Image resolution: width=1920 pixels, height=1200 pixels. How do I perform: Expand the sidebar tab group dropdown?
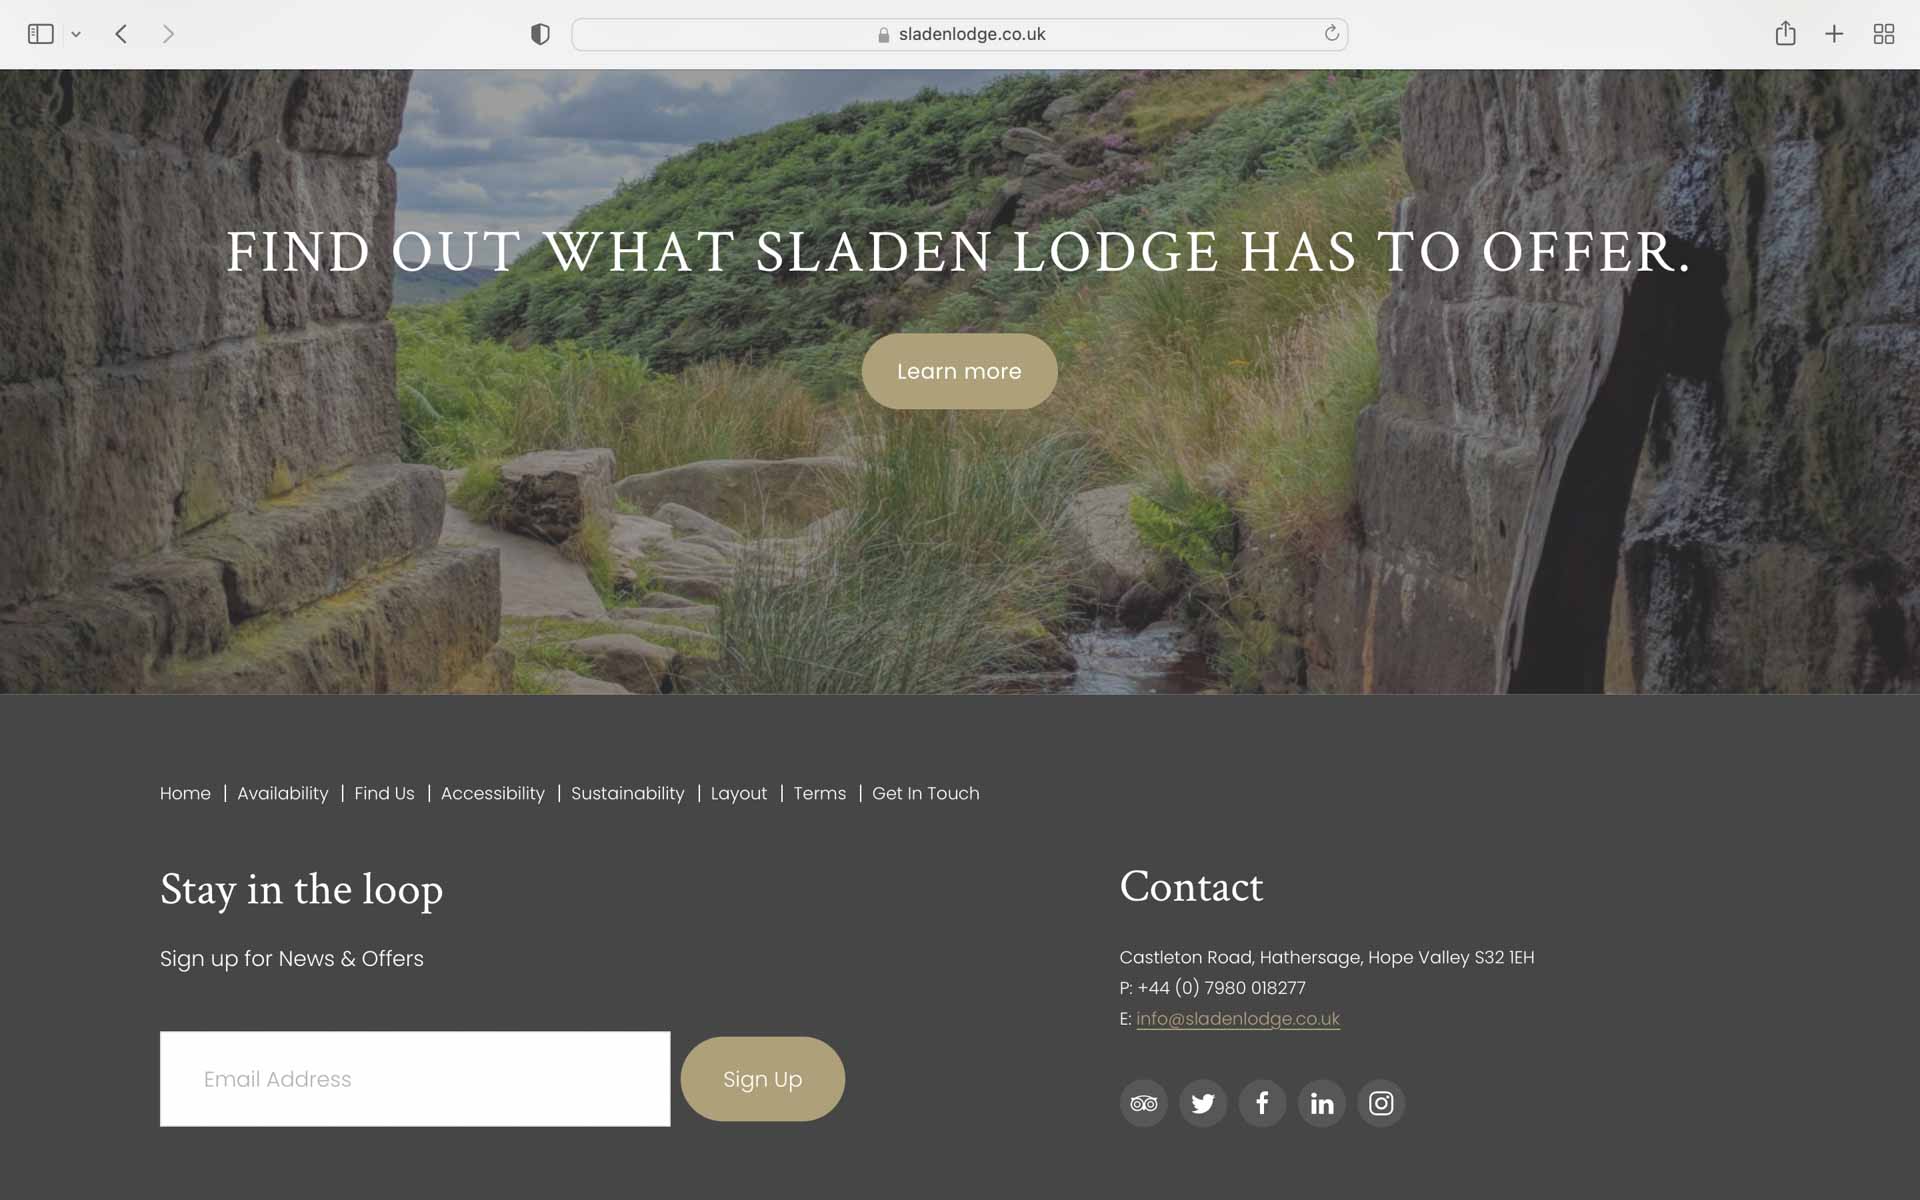click(76, 34)
